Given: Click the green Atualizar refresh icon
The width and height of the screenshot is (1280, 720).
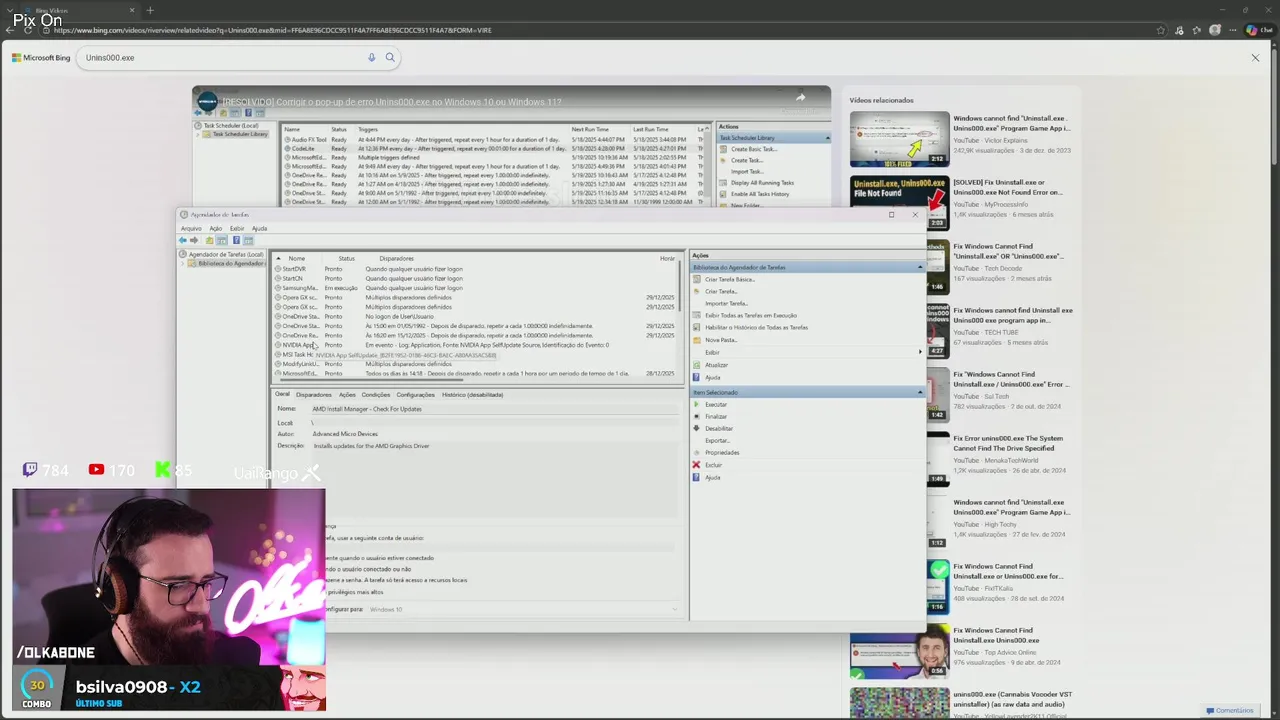Looking at the screenshot, I should pos(697,365).
